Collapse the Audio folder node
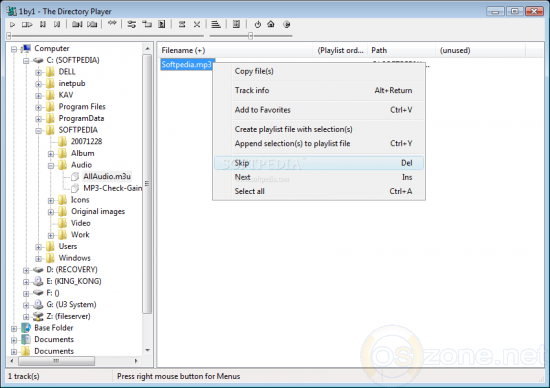Screen dimensions: 550x388 [51, 166]
